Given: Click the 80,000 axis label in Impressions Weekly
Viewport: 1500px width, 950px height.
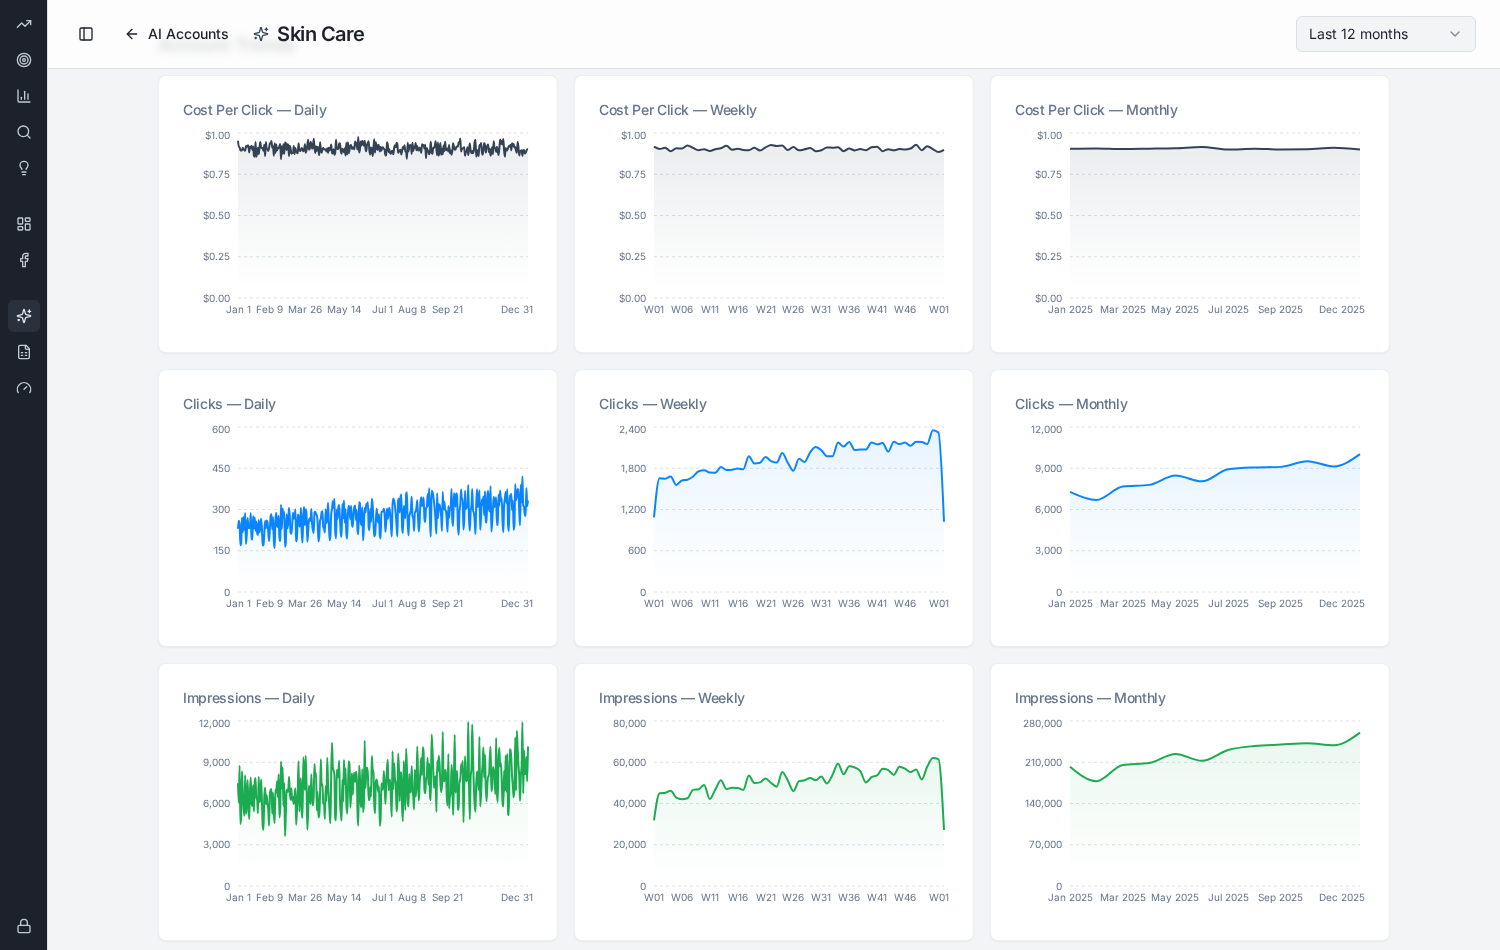Looking at the screenshot, I should pyautogui.click(x=629, y=723).
